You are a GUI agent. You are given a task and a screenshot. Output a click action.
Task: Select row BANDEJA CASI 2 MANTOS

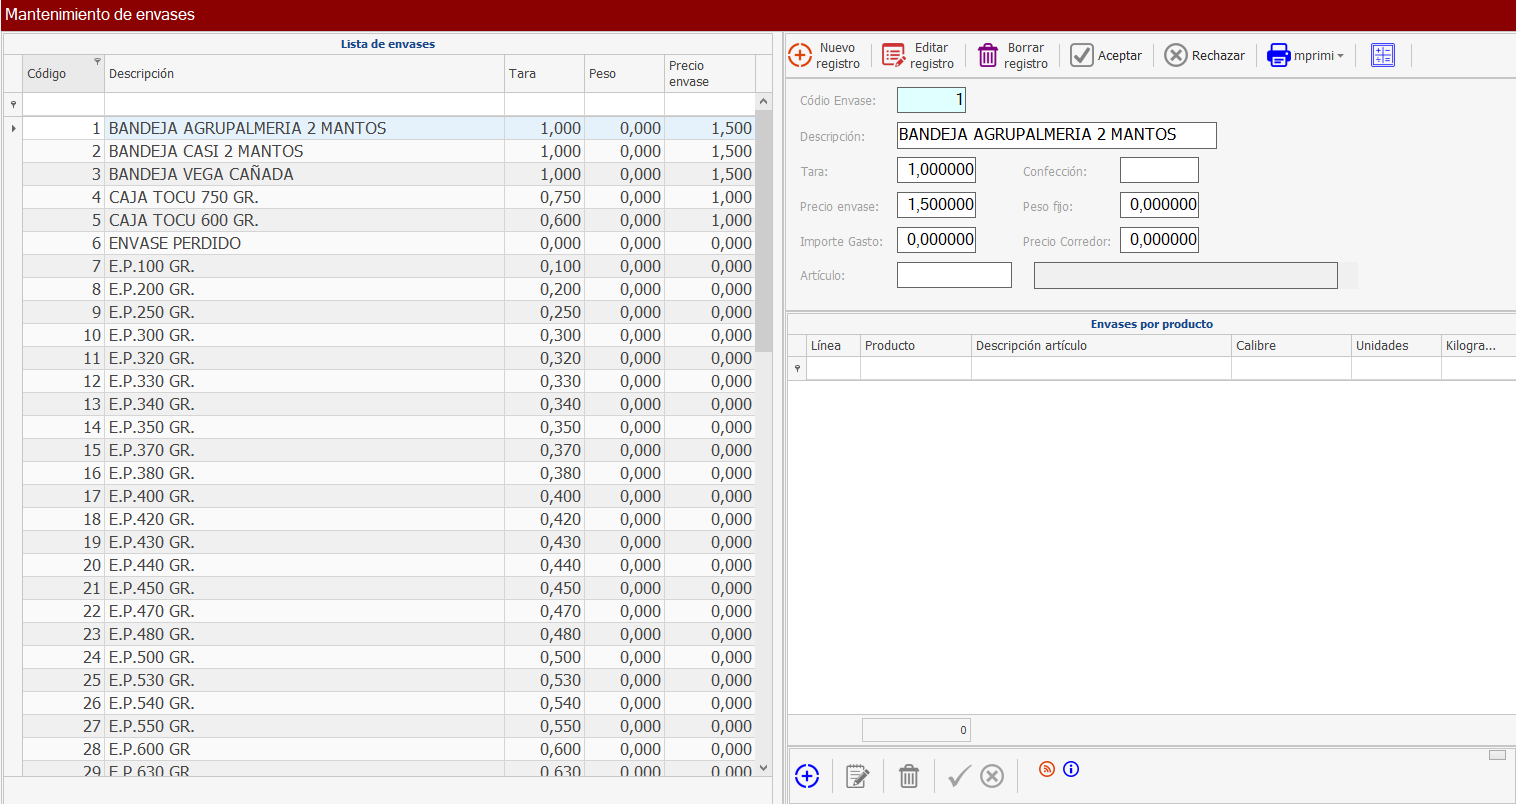point(388,151)
